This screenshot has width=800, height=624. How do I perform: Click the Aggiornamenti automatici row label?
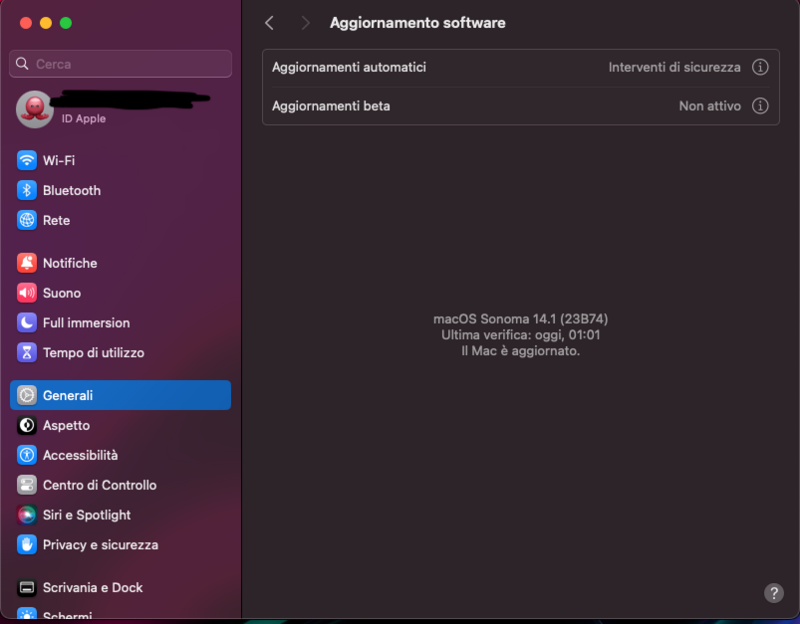click(349, 67)
